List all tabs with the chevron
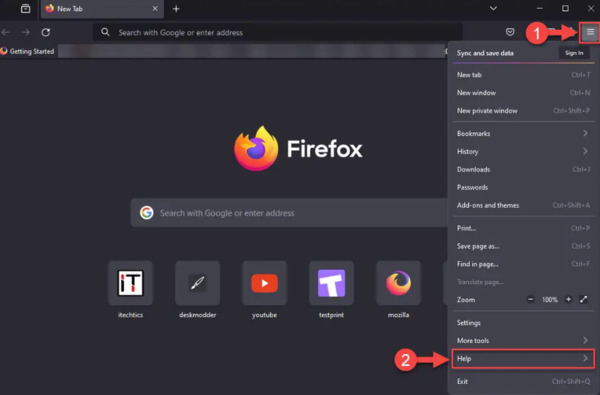This screenshot has width=600, height=395. [x=493, y=8]
